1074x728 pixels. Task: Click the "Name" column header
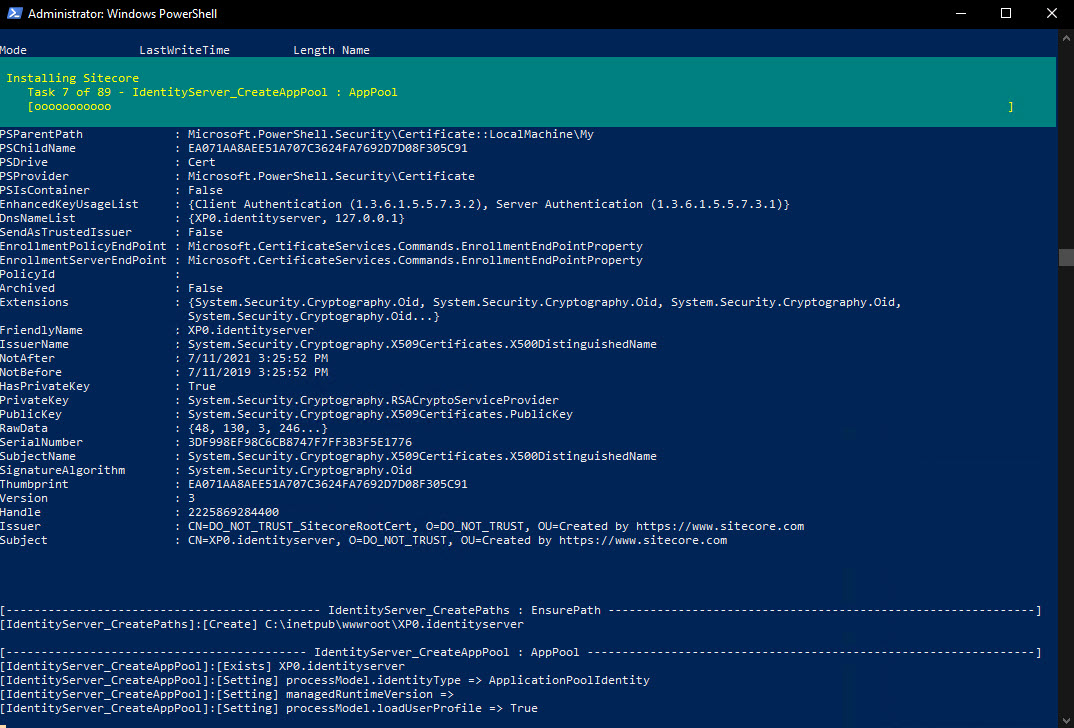(x=356, y=50)
